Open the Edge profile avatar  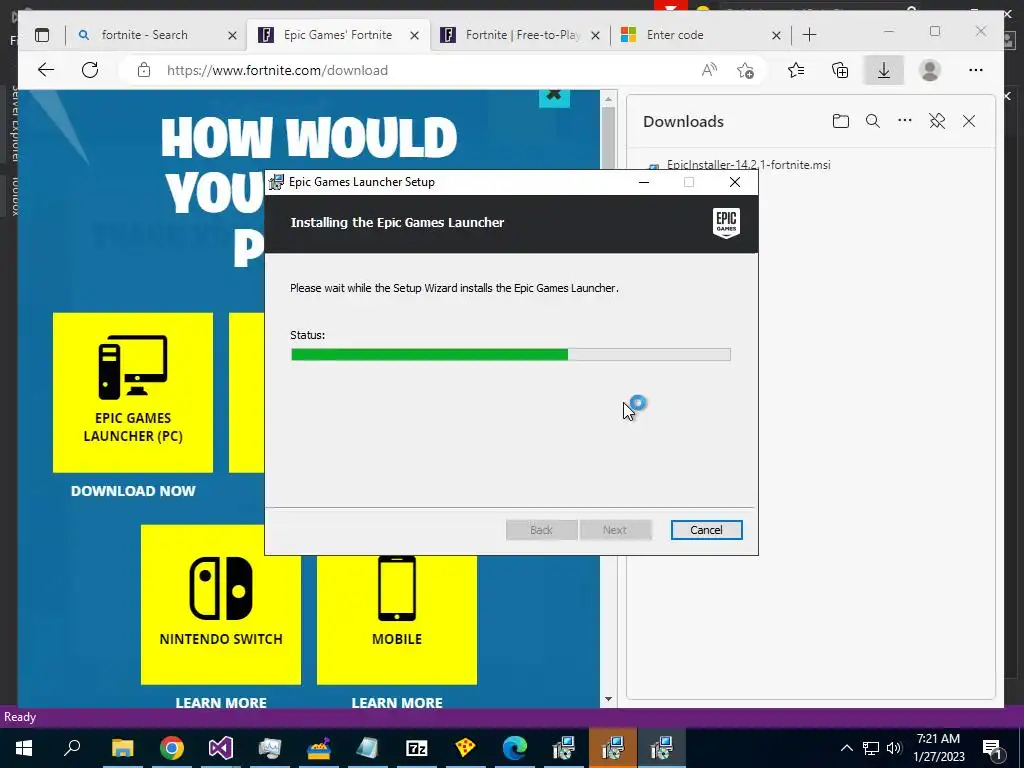(929, 70)
